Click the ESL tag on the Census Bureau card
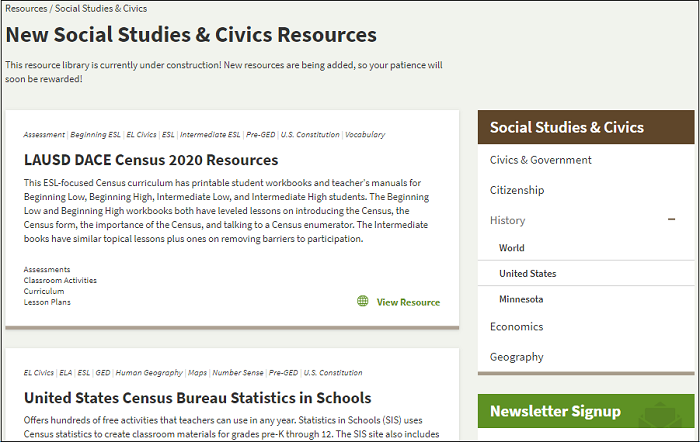The width and height of the screenshot is (700, 442). pyautogui.click(x=83, y=372)
